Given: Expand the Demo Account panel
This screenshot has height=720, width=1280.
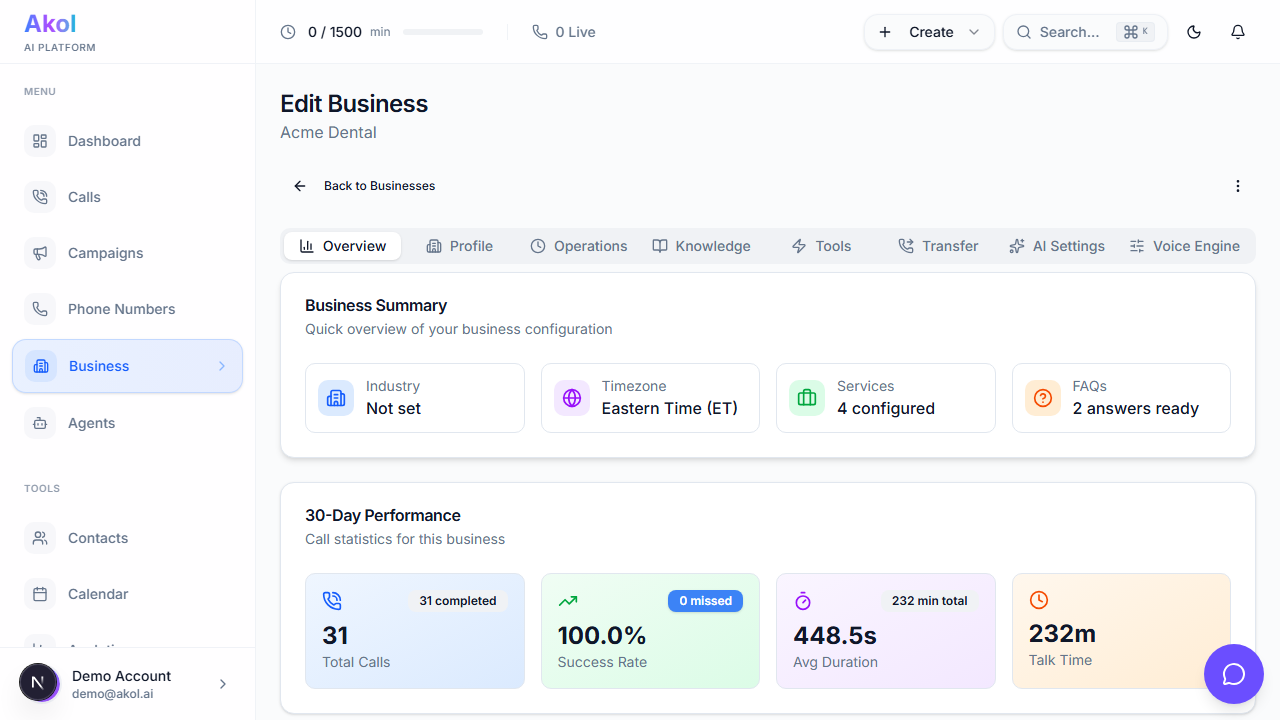Looking at the screenshot, I should pyautogui.click(x=222, y=684).
